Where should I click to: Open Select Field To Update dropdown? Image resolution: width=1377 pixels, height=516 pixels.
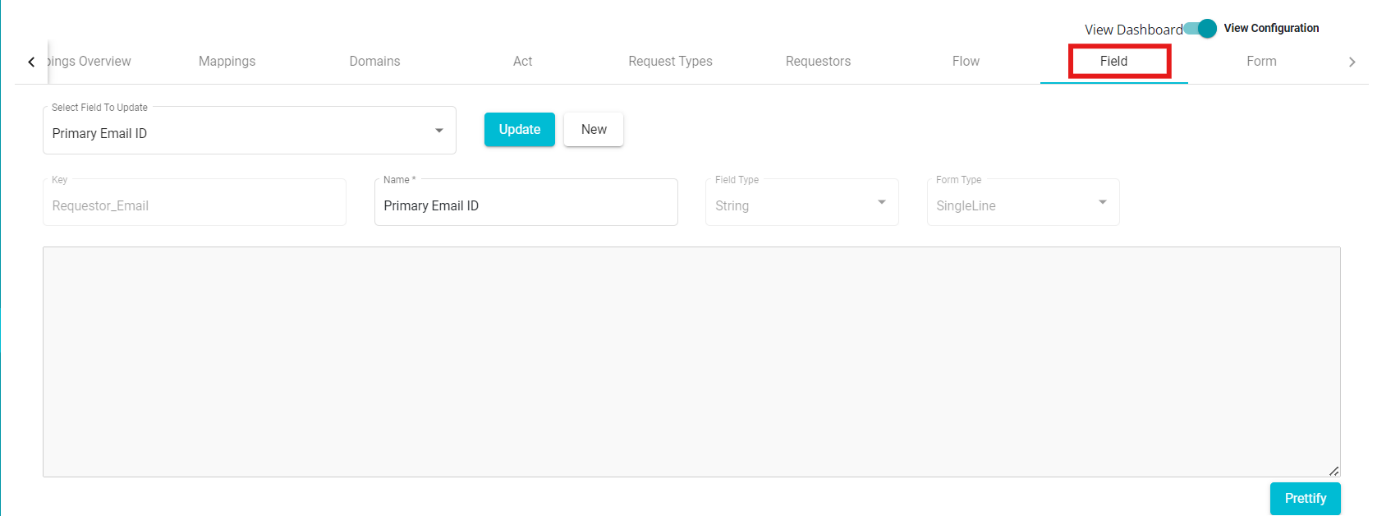(x=249, y=132)
